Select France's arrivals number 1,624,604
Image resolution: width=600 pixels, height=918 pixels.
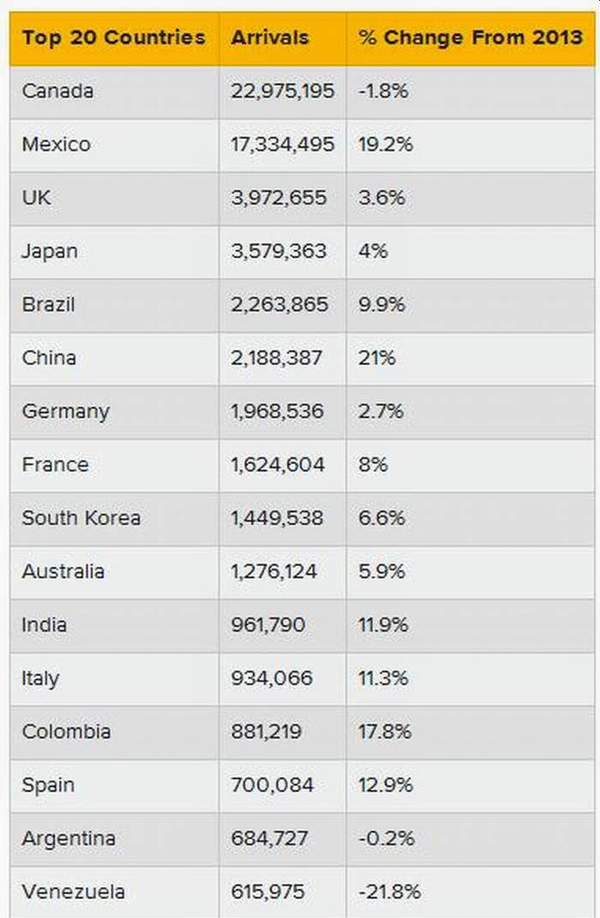tap(277, 465)
